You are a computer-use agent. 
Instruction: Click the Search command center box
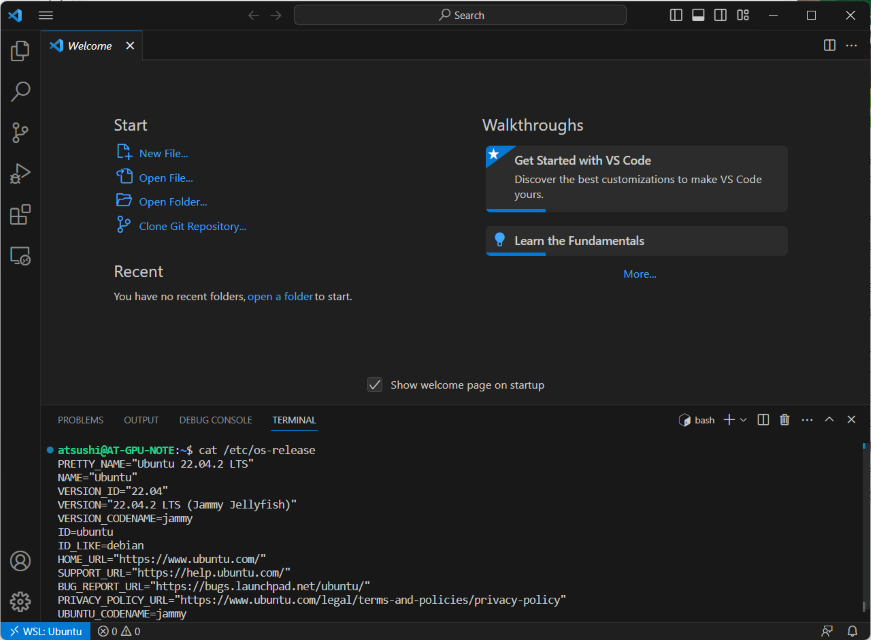pyautogui.click(x=460, y=15)
